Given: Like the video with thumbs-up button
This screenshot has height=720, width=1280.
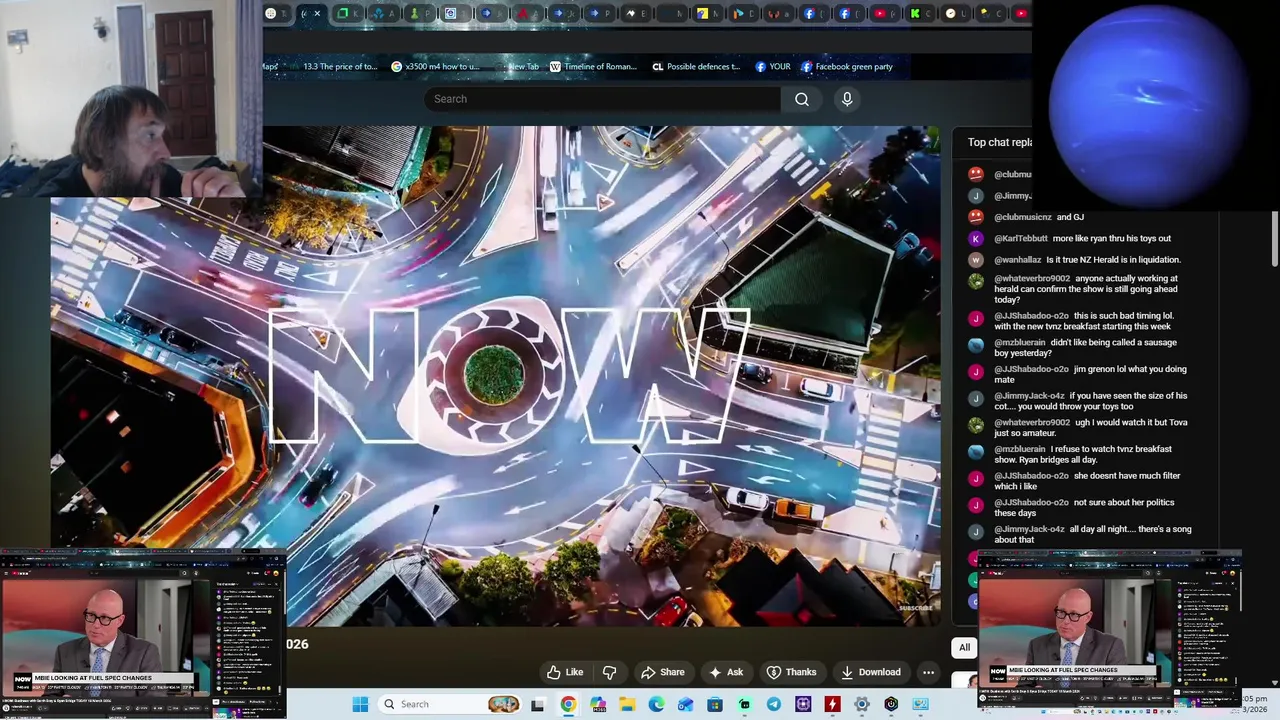Looking at the screenshot, I should pos(565,672).
